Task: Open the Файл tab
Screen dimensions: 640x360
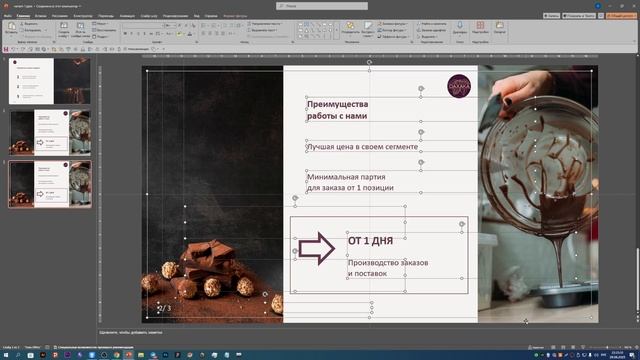Action: click(x=7, y=16)
